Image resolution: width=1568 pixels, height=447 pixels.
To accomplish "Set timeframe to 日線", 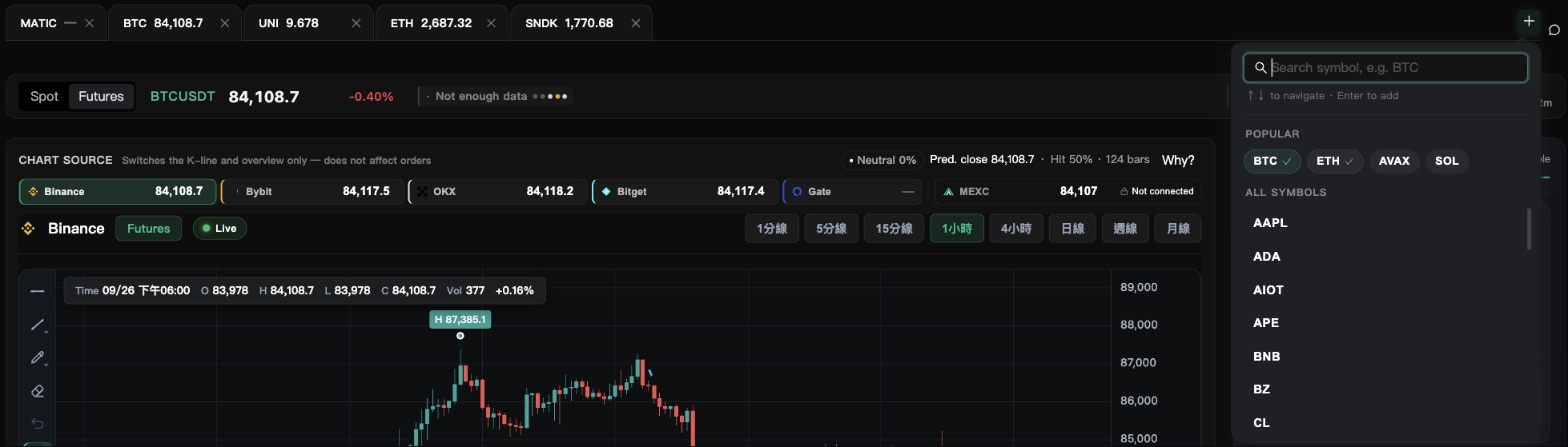I will (x=1072, y=229).
